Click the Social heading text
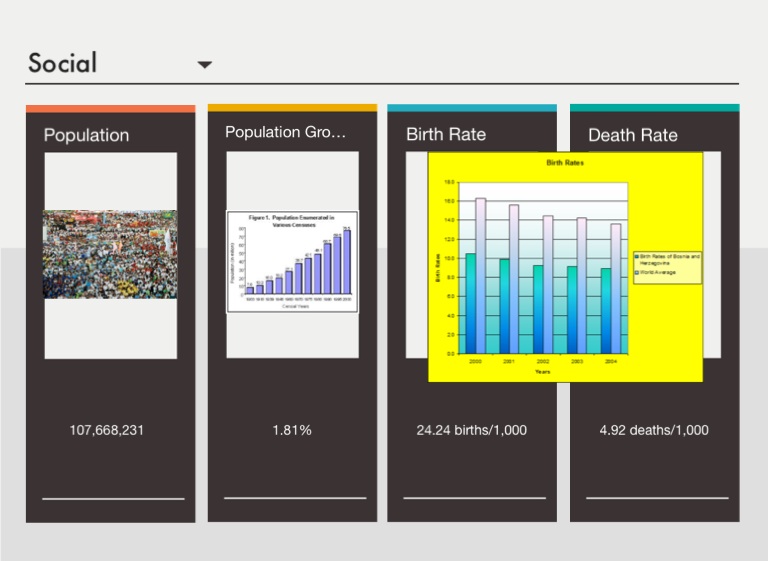 pos(63,63)
